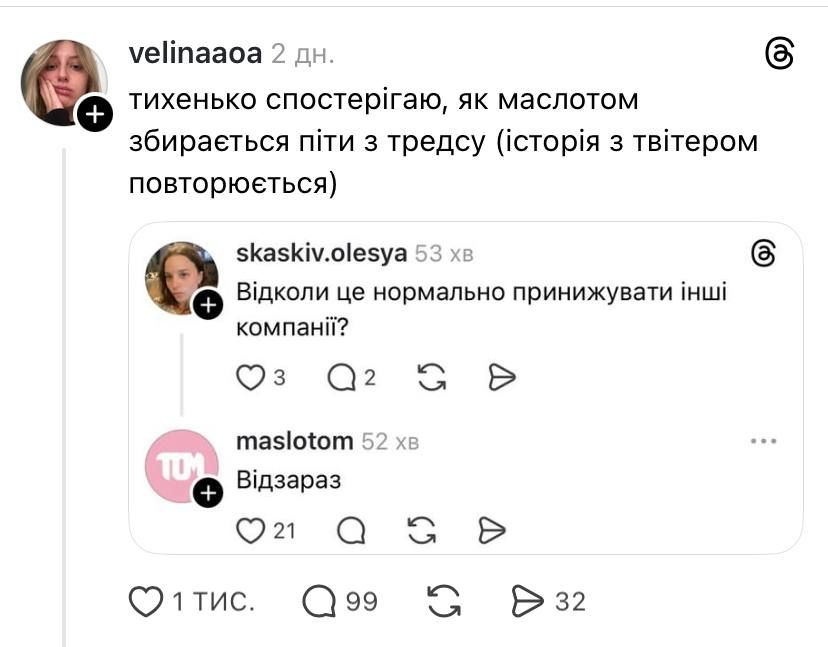Reply to maslotom's comment
The height and width of the screenshot is (647, 828).
tap(351, 530)
